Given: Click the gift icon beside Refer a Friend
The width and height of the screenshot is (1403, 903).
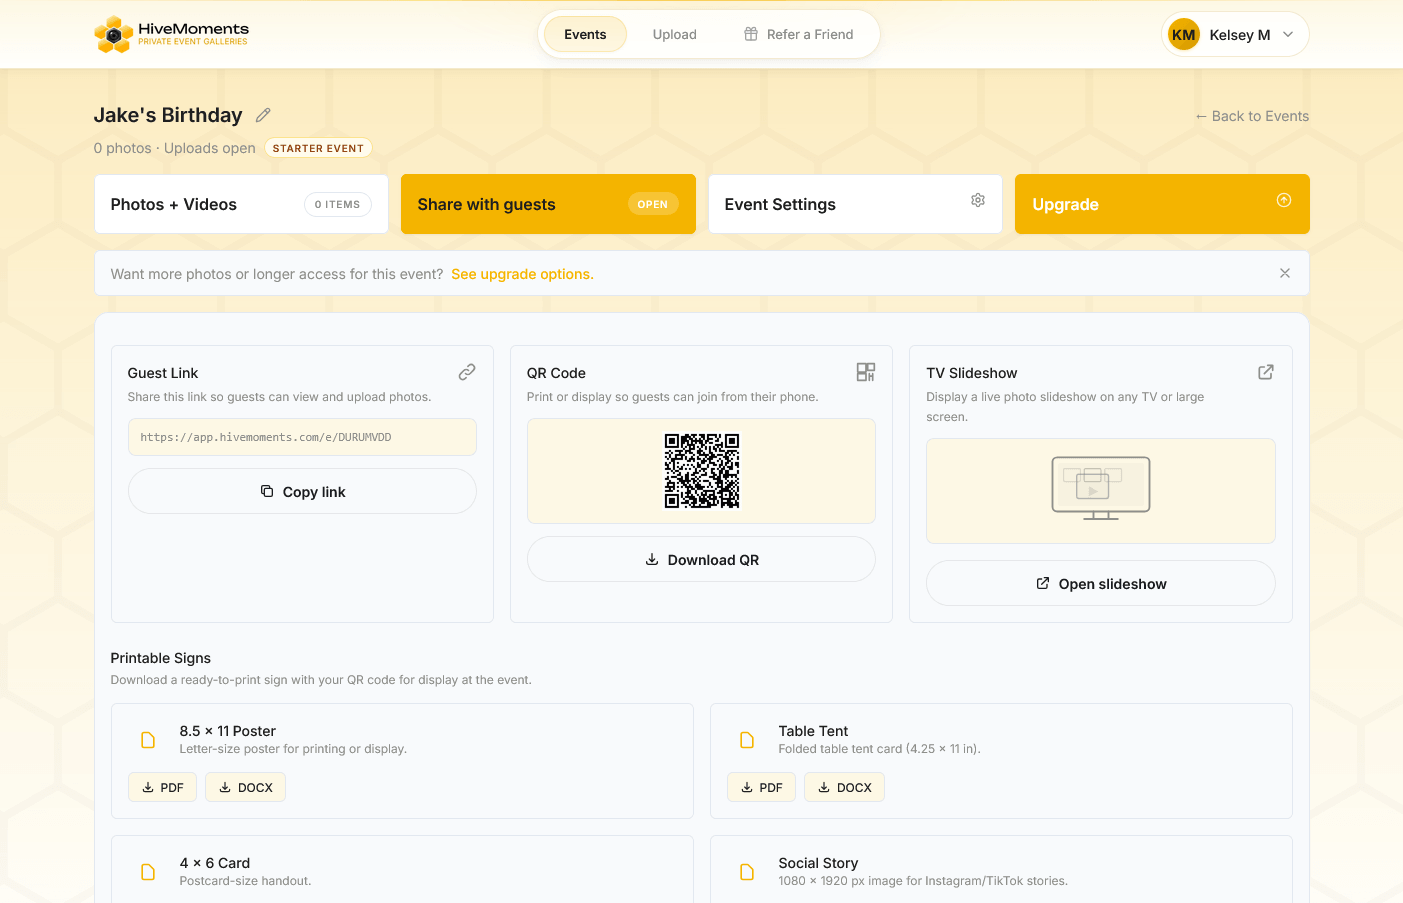Looking at the screenshot, I should pos(751,34).
